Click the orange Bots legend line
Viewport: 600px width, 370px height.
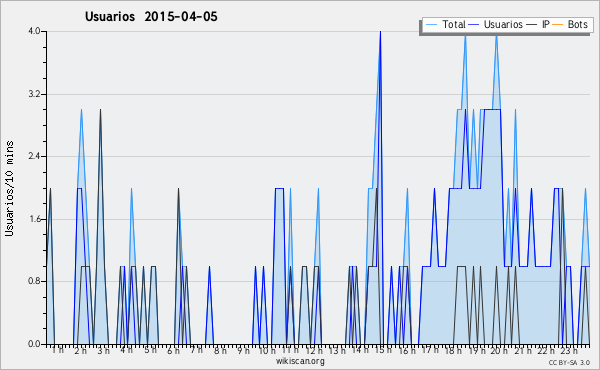(x=558, y=25)
